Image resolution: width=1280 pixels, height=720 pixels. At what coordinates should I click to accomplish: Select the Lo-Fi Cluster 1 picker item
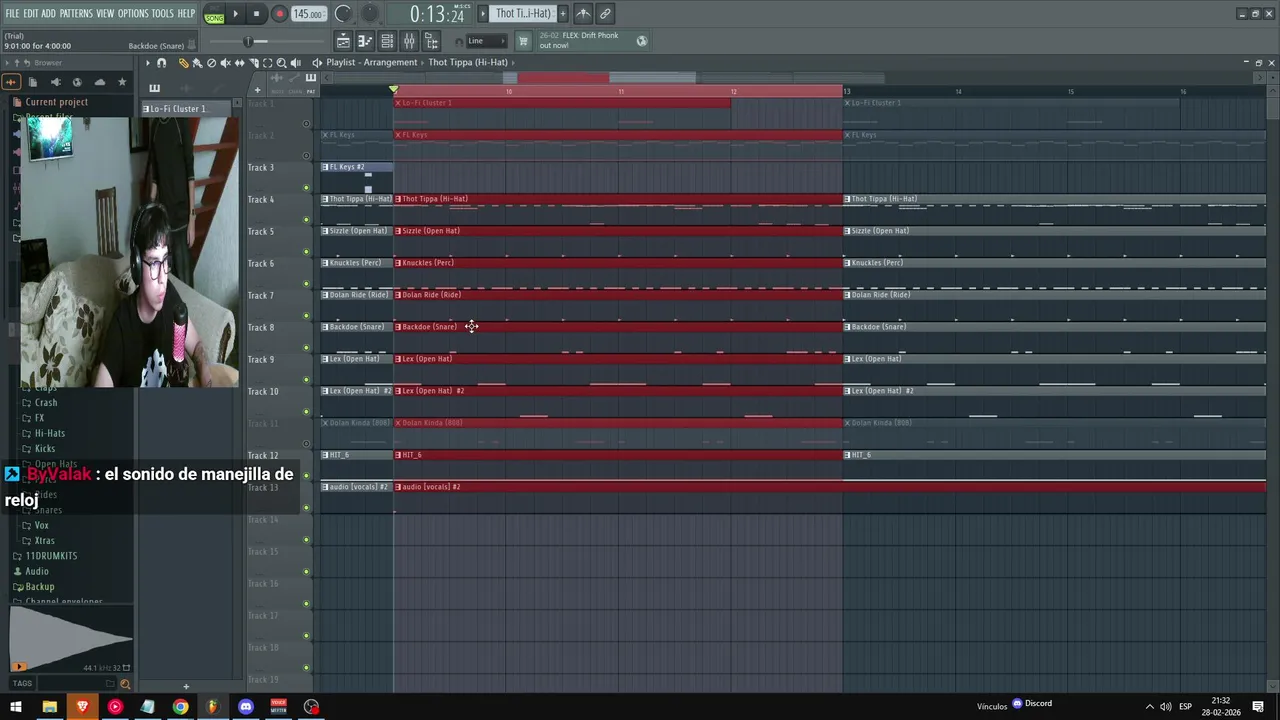(186, 108)
